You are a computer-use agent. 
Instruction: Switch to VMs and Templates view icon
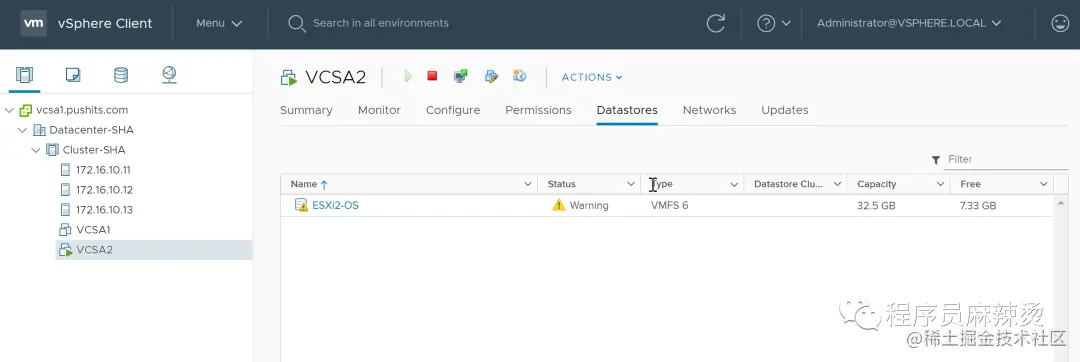coord(73,74)
